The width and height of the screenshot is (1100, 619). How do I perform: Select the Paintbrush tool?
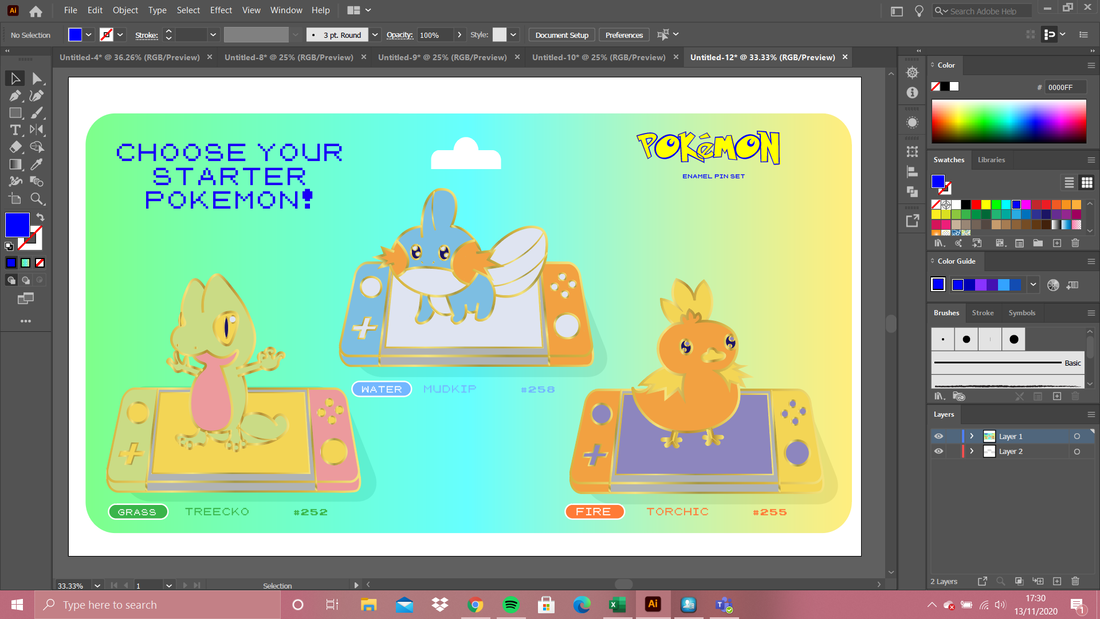click(37, 113)
